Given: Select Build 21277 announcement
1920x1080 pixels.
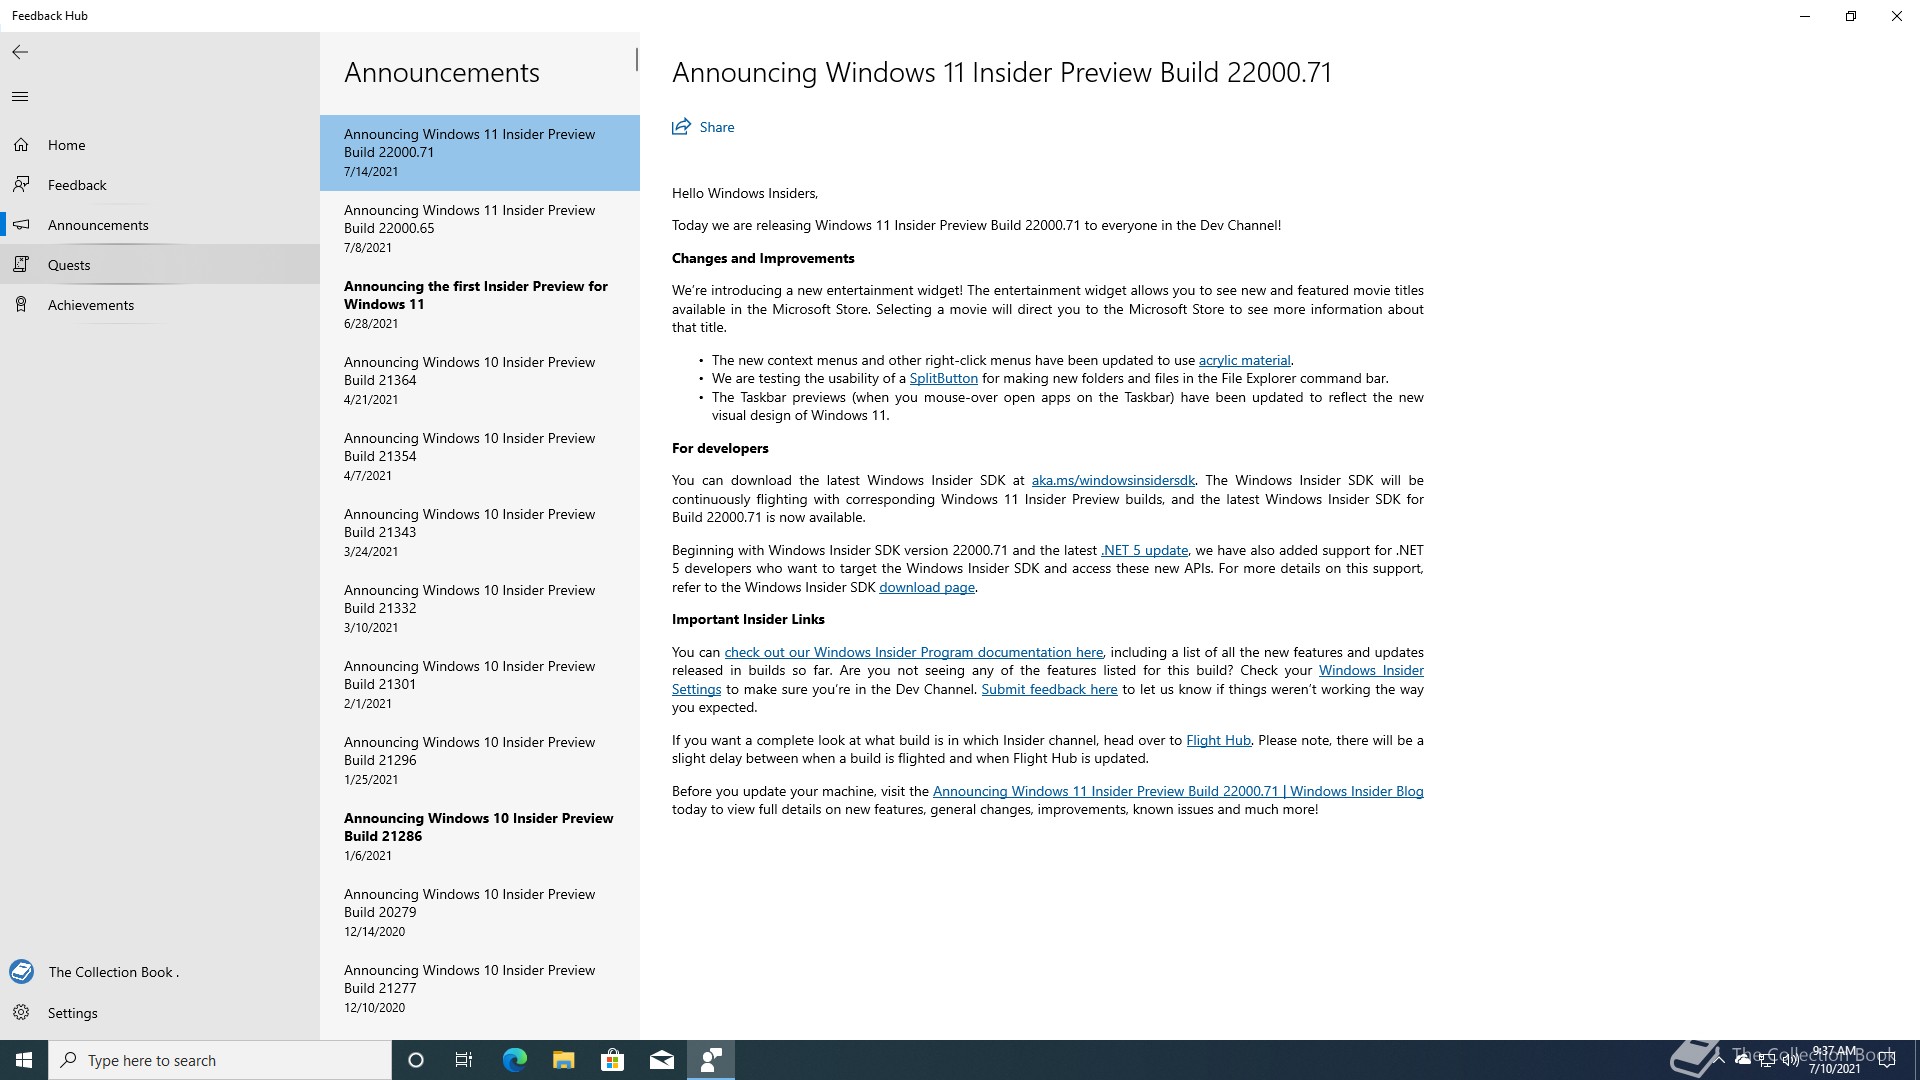Looking at the screenshot, I should pyautogui.click(x=480, y=989).
